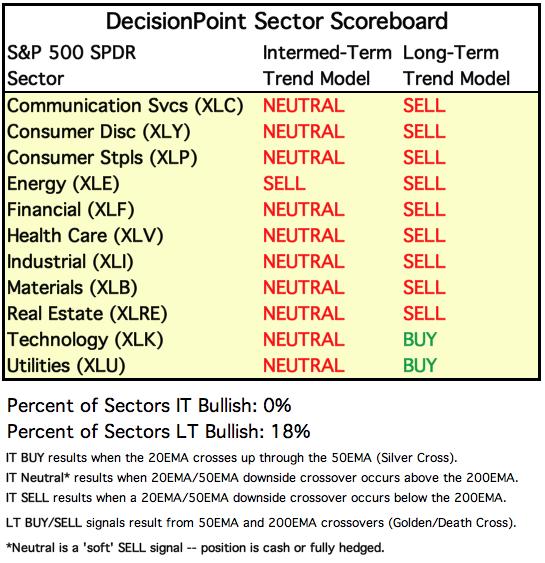Screen dimensions: 545x563
Task: Select the Utilities (XLU) sector label
Action: point(66,366)
